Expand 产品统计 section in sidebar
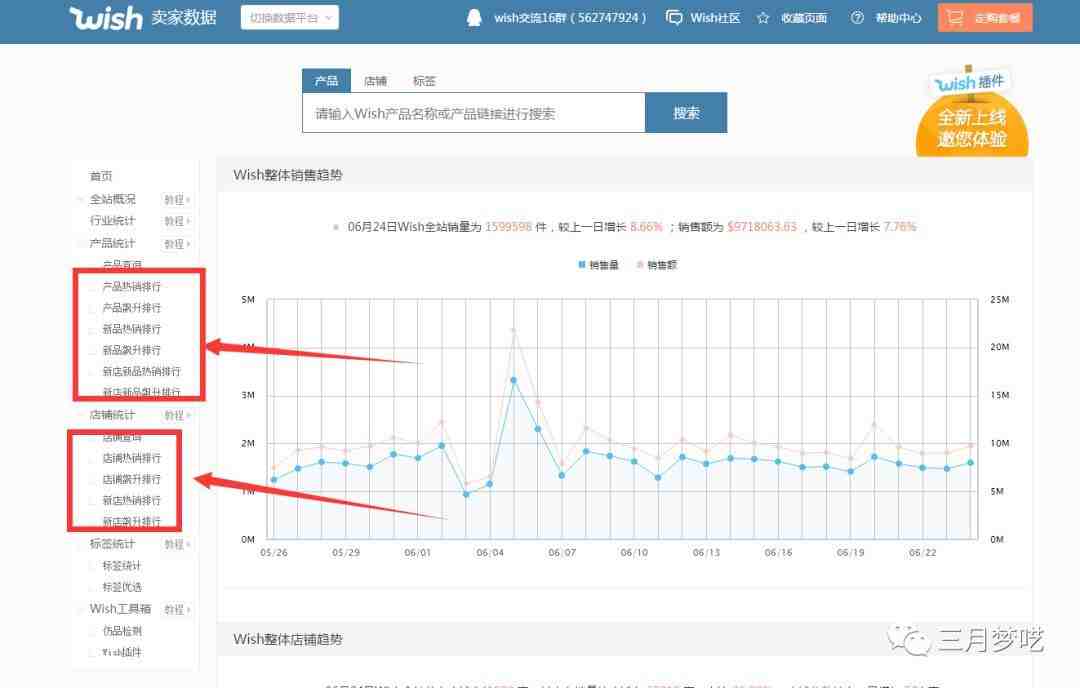1080x688 pixels. [112, 243]
